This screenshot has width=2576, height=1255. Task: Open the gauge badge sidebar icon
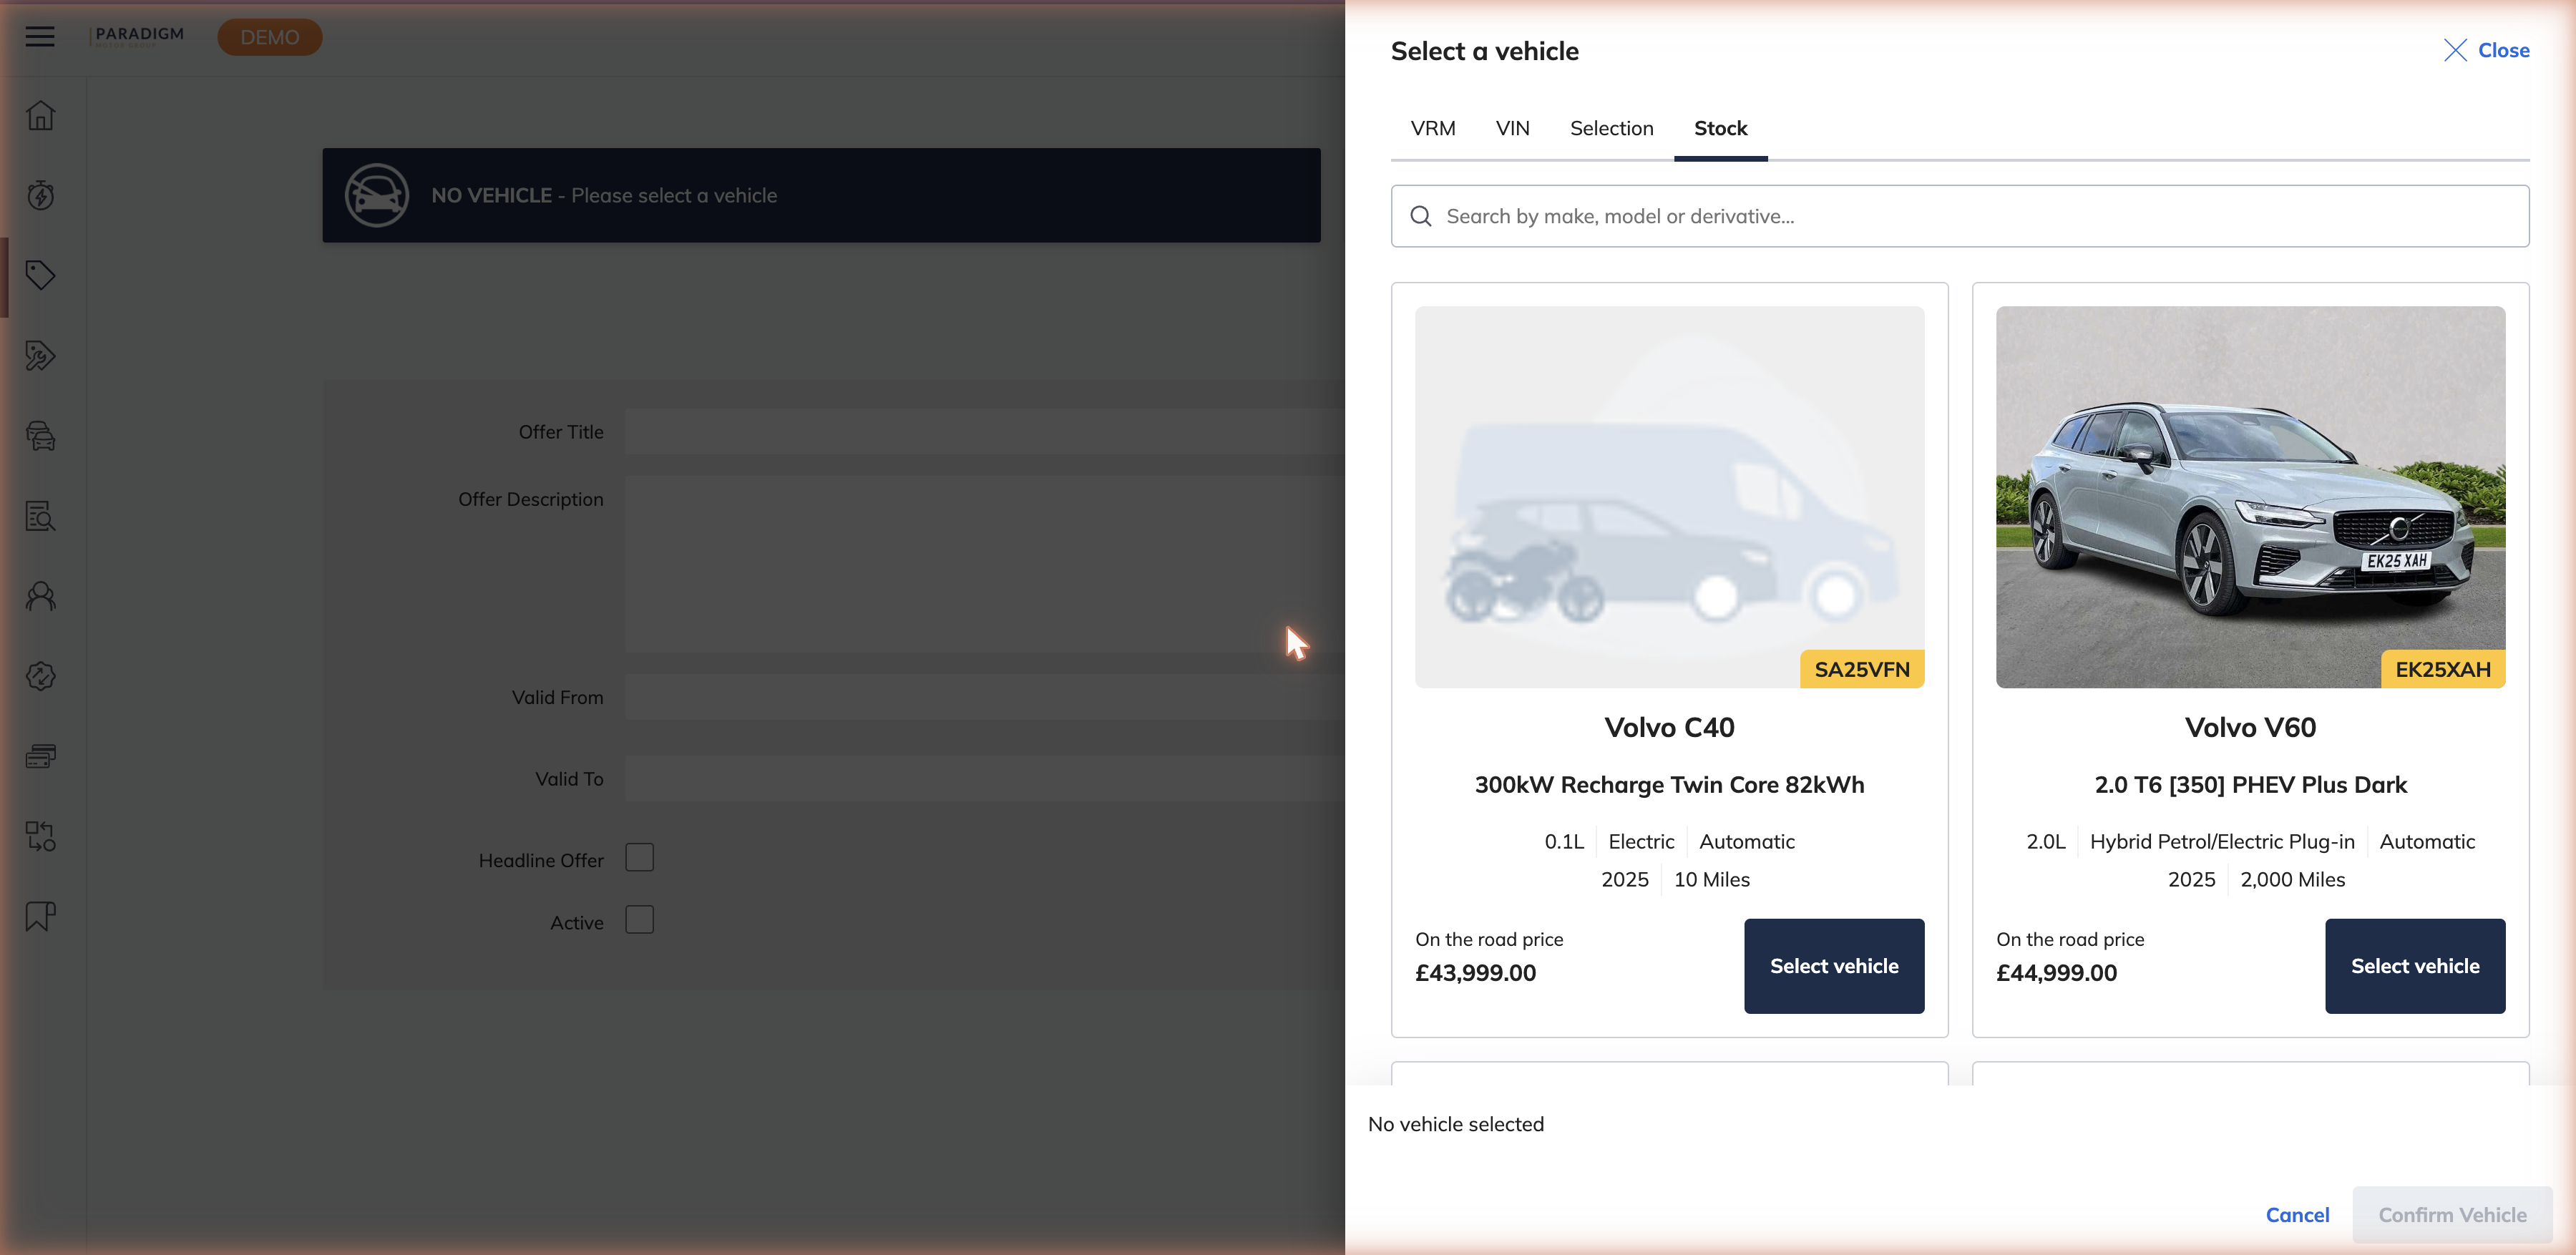(x=40, y=676)
